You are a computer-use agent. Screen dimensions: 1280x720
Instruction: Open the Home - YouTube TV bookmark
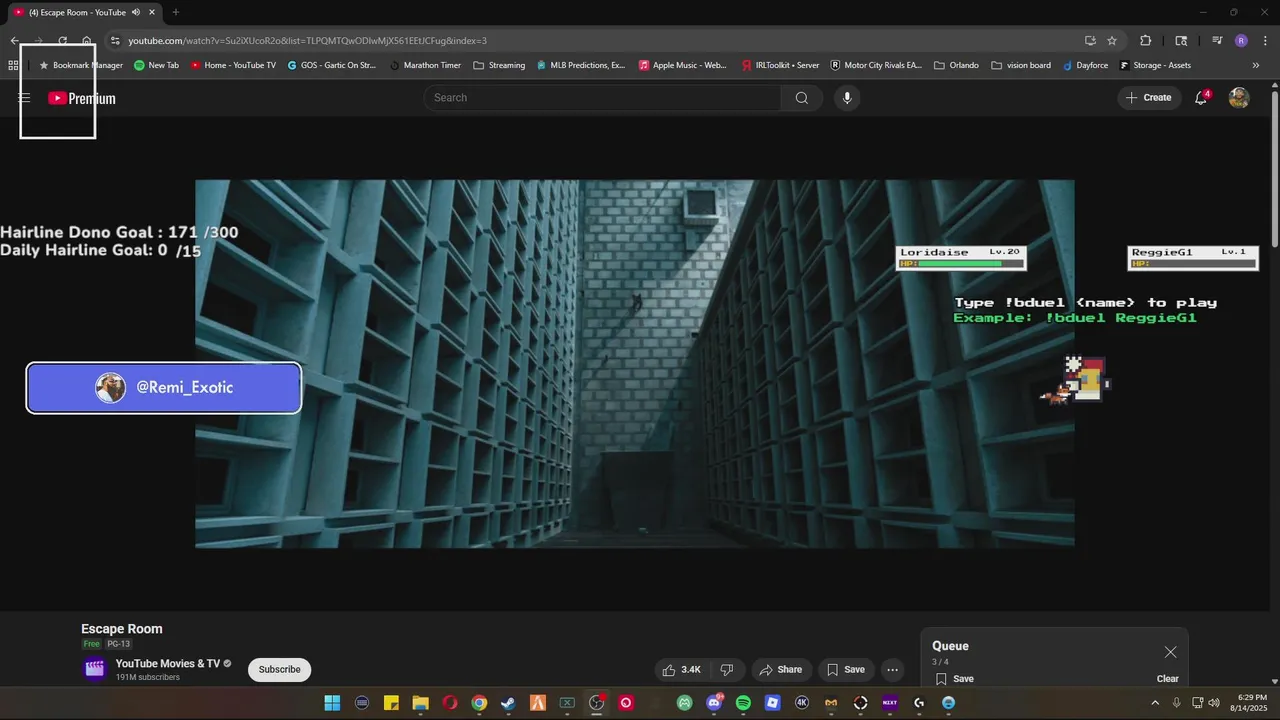click(x=232, y=65)
